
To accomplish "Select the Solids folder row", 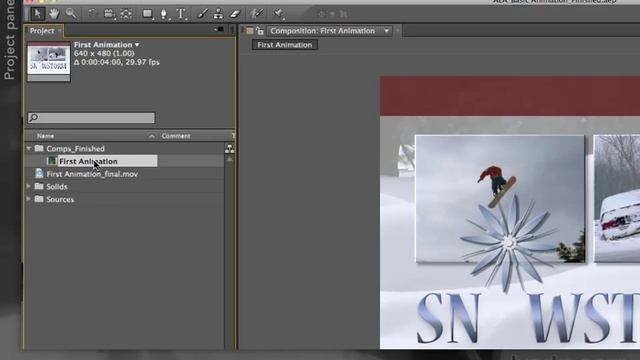I will click(x=124, y=187).
